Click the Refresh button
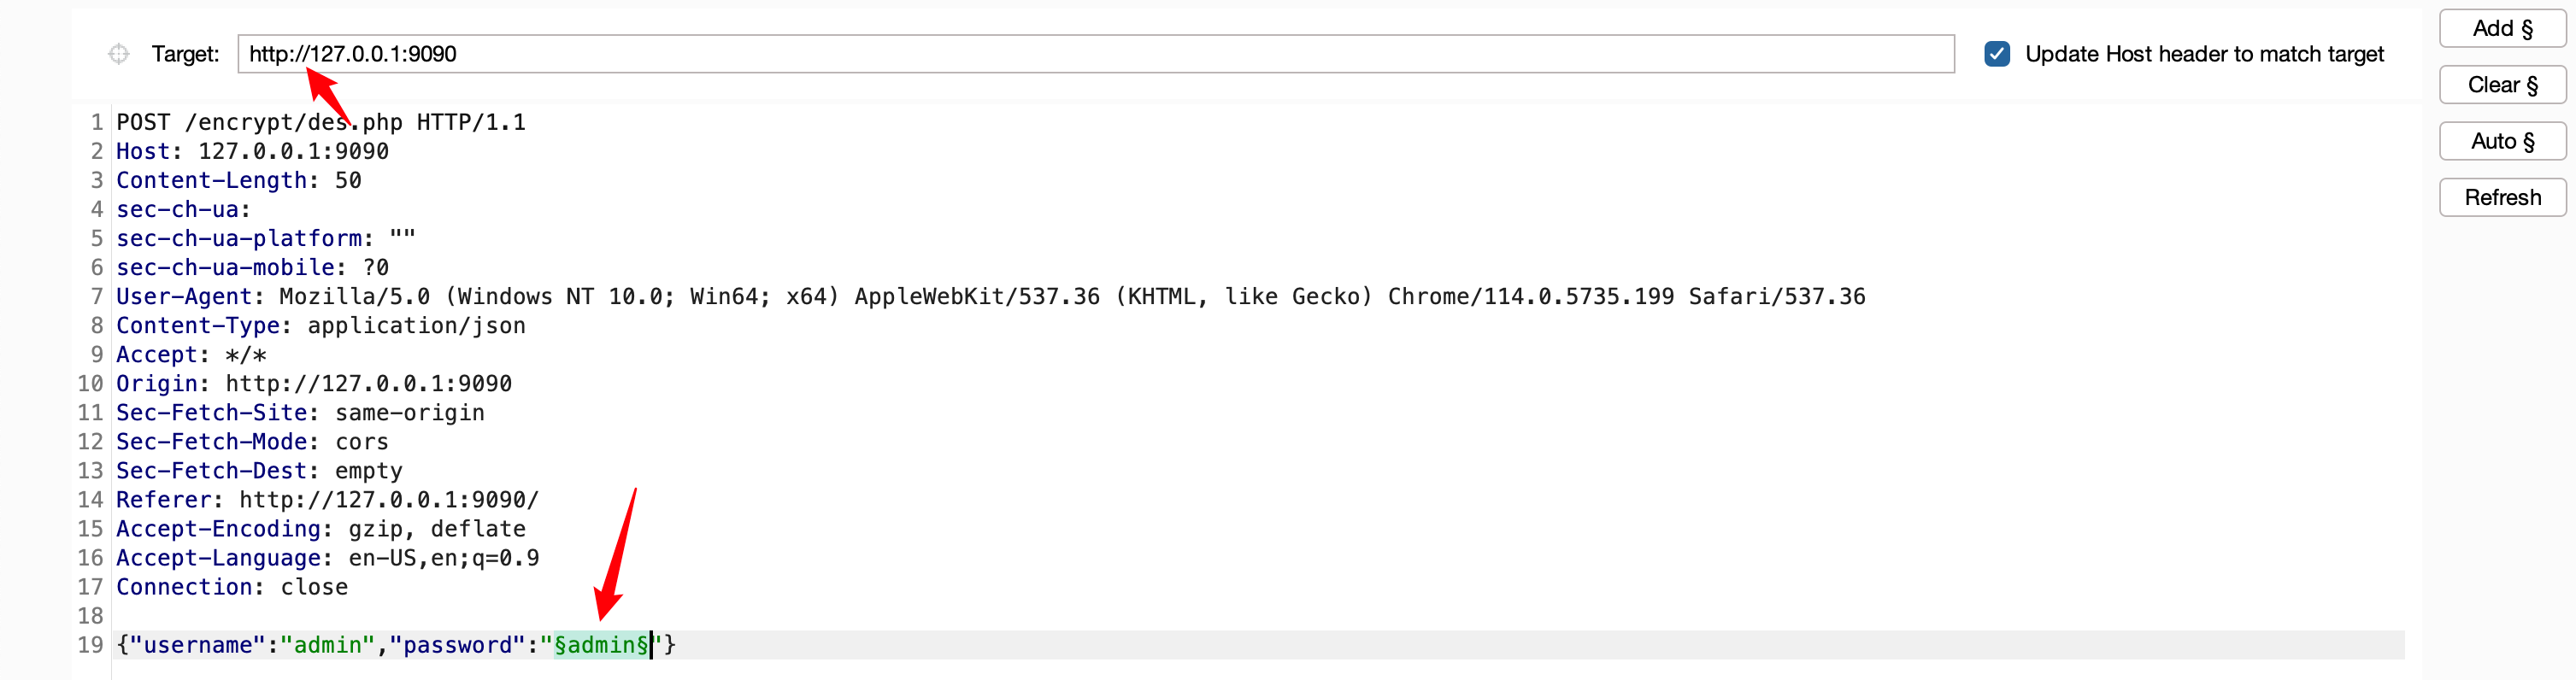This screenshot has width=2576, height=680. [x=2502, y=197]
